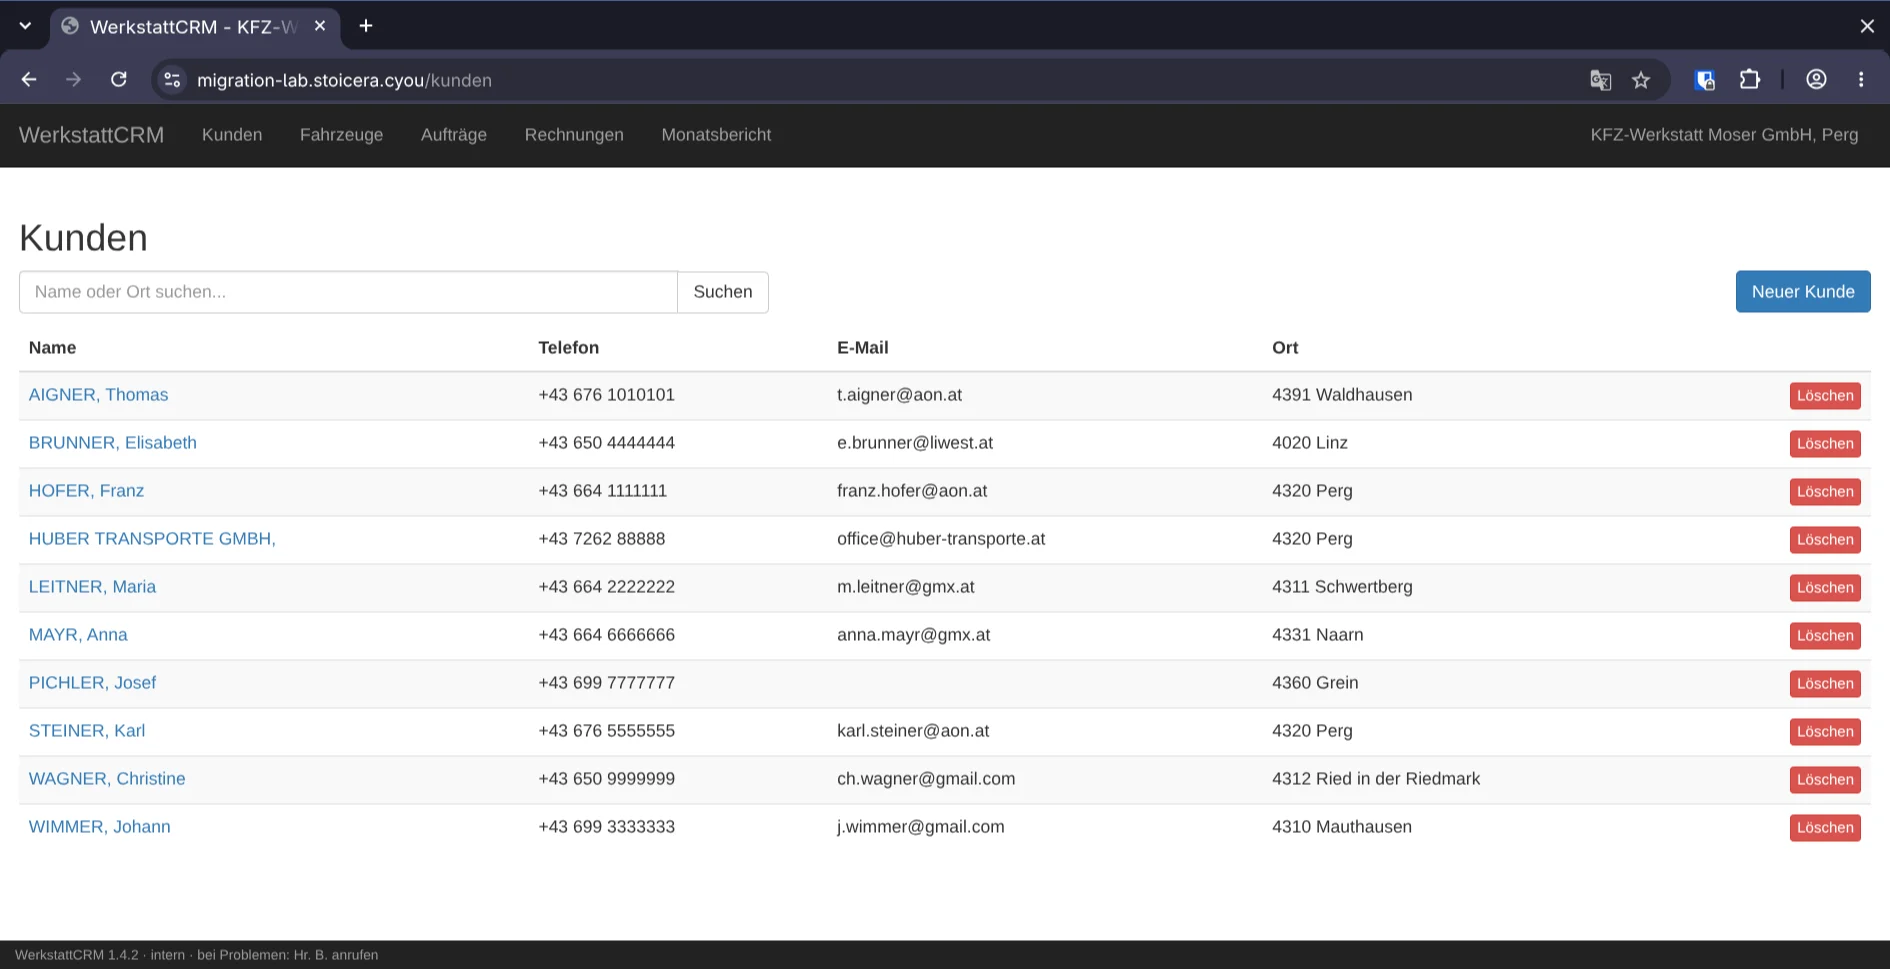1890x969 pixels.
Task: Open customer AIGNER, Thomas
Action: (x=98, y=395)
